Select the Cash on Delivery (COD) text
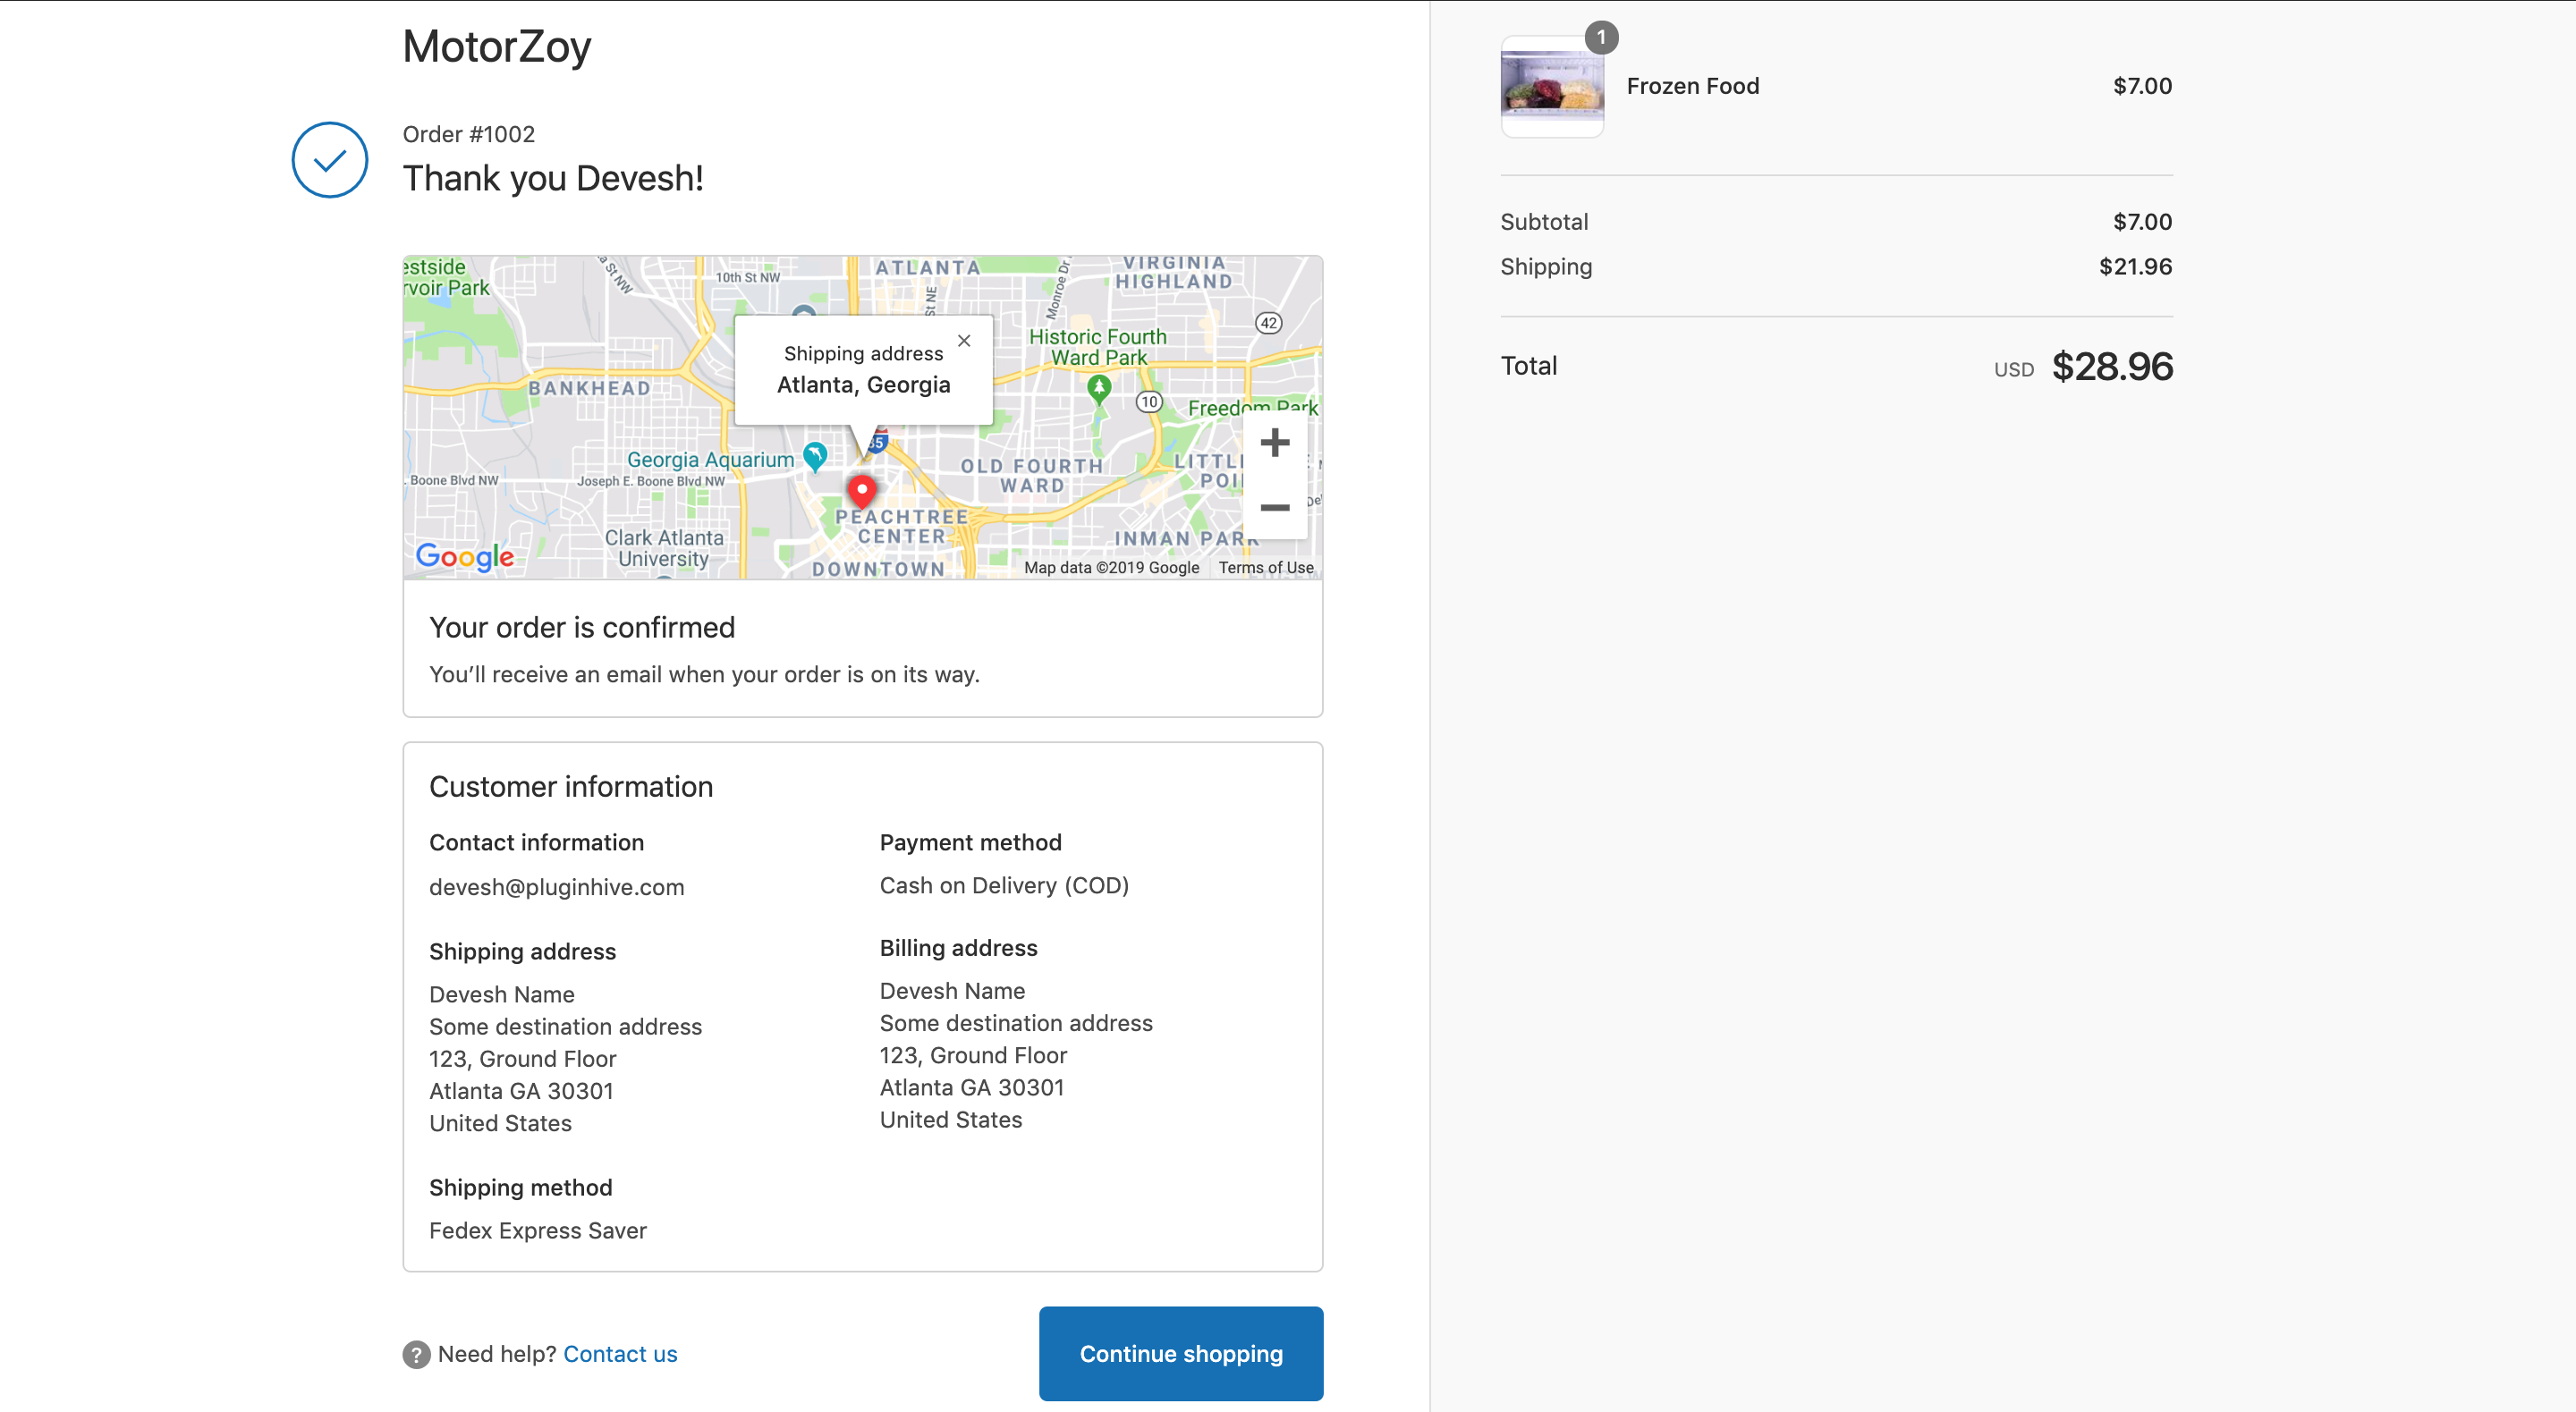Image resolution: width=2576 pixels, height=1412 pixels. [x=1004, y=885]
